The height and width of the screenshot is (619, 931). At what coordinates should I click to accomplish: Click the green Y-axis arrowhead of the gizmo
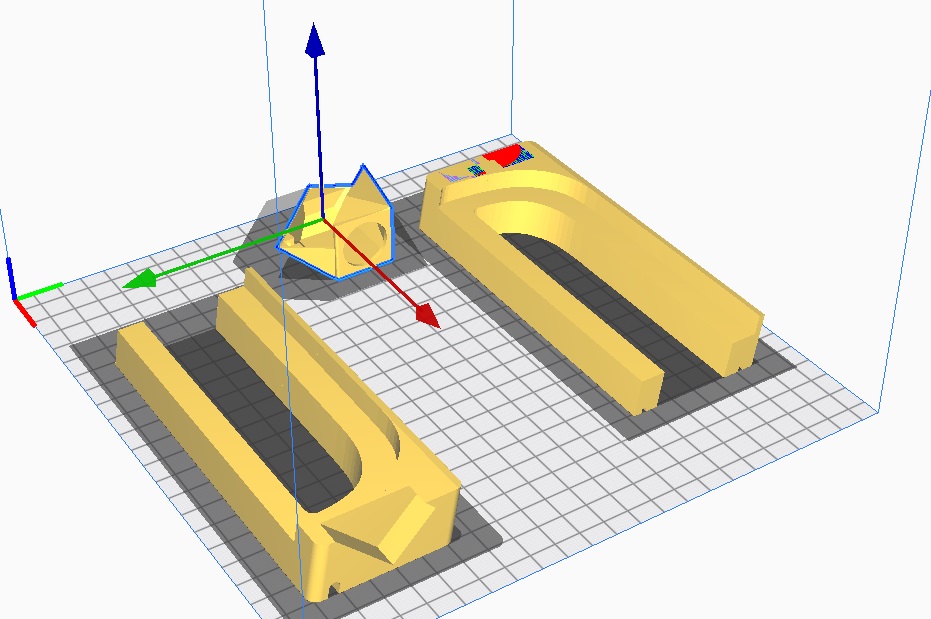tap(139, 280)
